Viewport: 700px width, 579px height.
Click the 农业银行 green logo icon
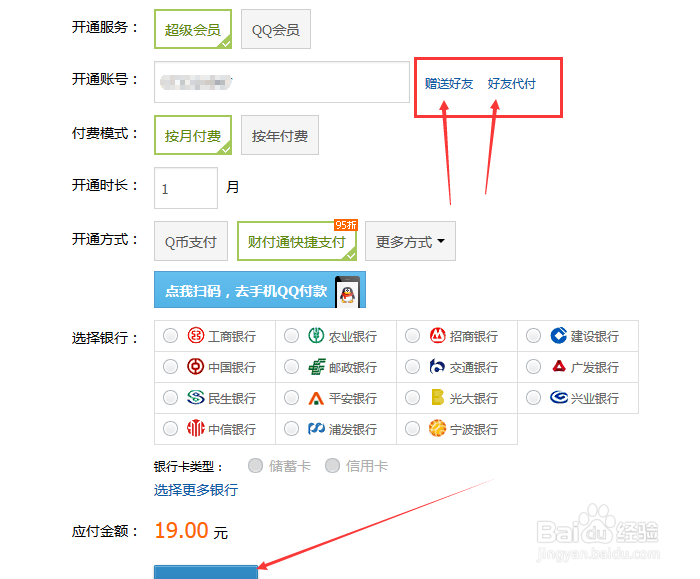pos(316,335)
